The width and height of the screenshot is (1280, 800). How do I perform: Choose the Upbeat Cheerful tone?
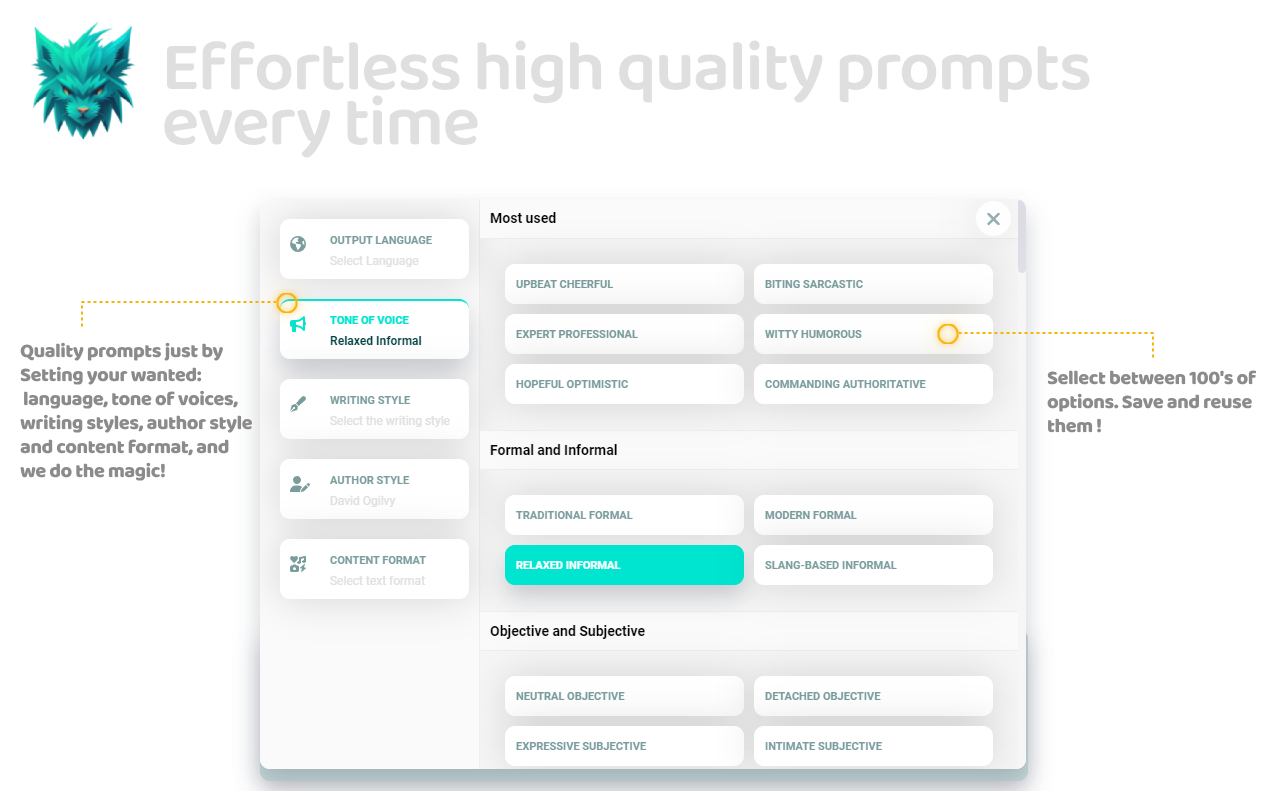point(624,284)
